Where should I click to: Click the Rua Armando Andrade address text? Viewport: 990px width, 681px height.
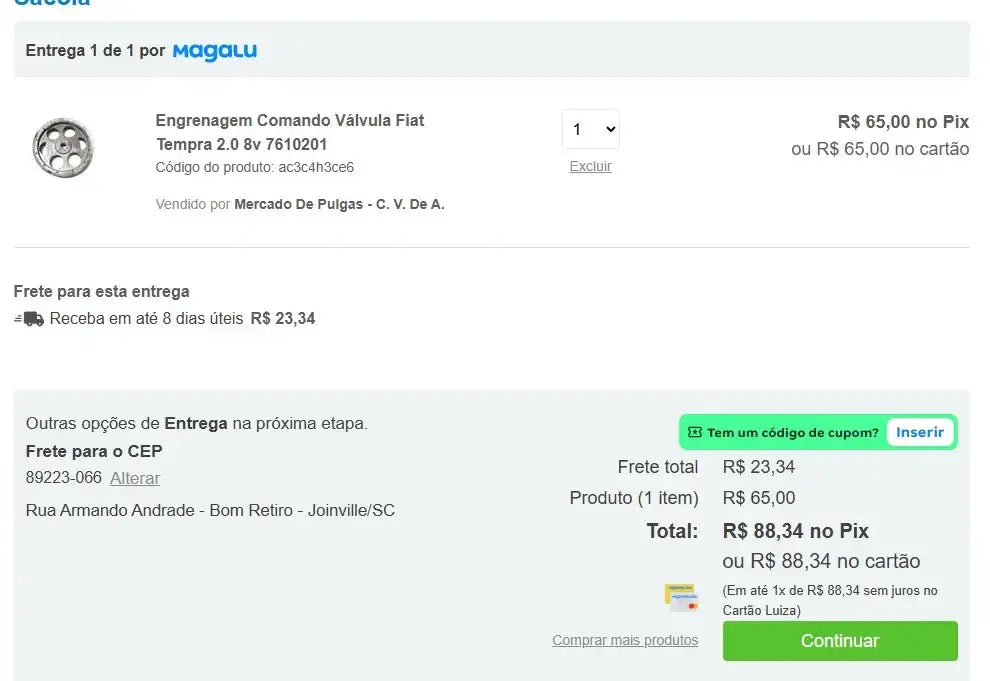click(x=210, y=510)
